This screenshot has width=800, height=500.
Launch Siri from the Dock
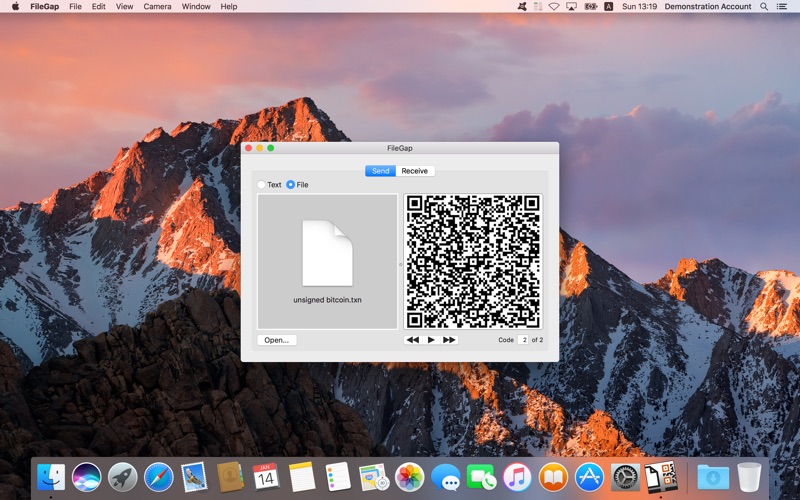[87, 477]
